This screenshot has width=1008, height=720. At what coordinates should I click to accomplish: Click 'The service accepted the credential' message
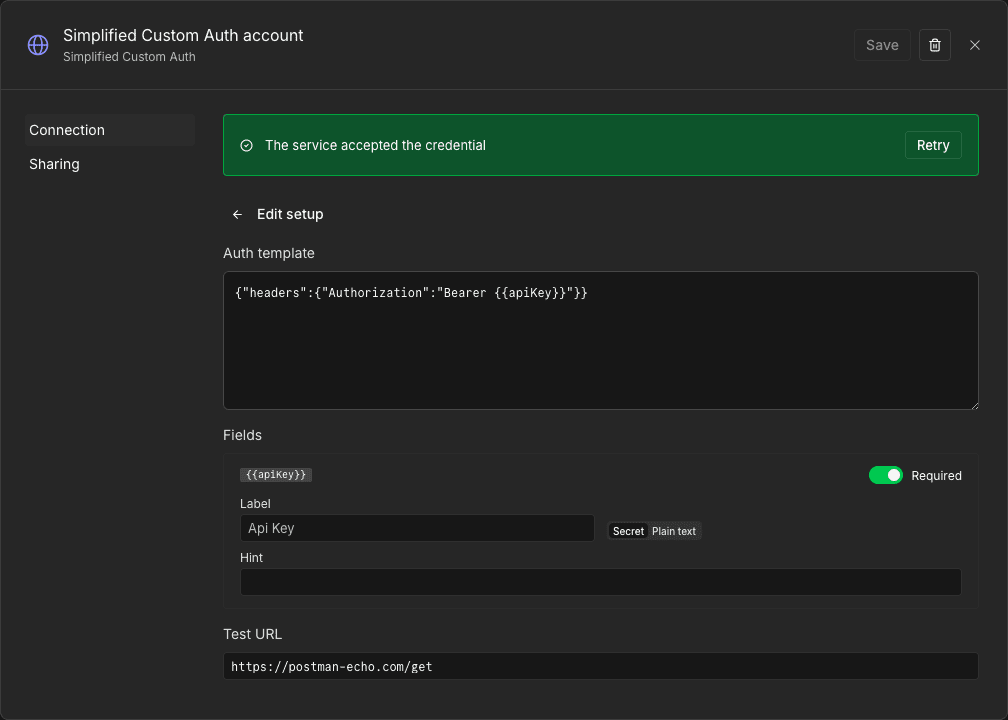[x=375, y=145]
